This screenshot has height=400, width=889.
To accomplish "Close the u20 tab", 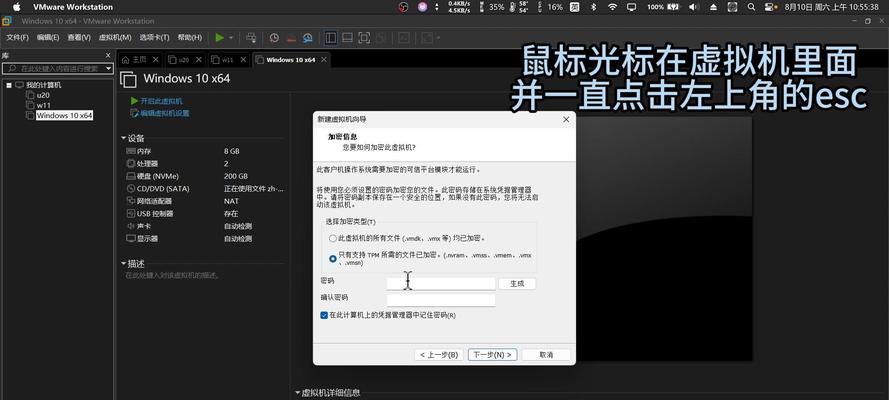I will click(199, 59).
